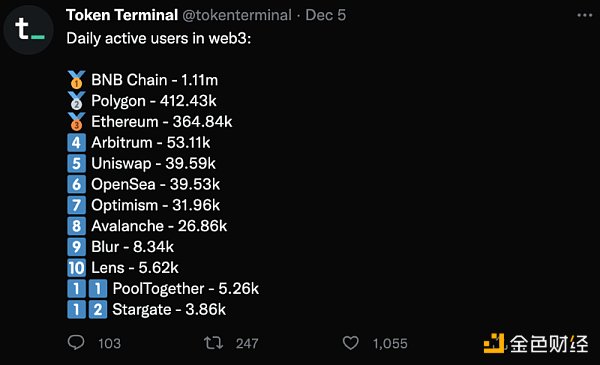This screenshot has height=365, width=600.
Task: Click the Jinse Finance watermark logo
Action: 536,343
